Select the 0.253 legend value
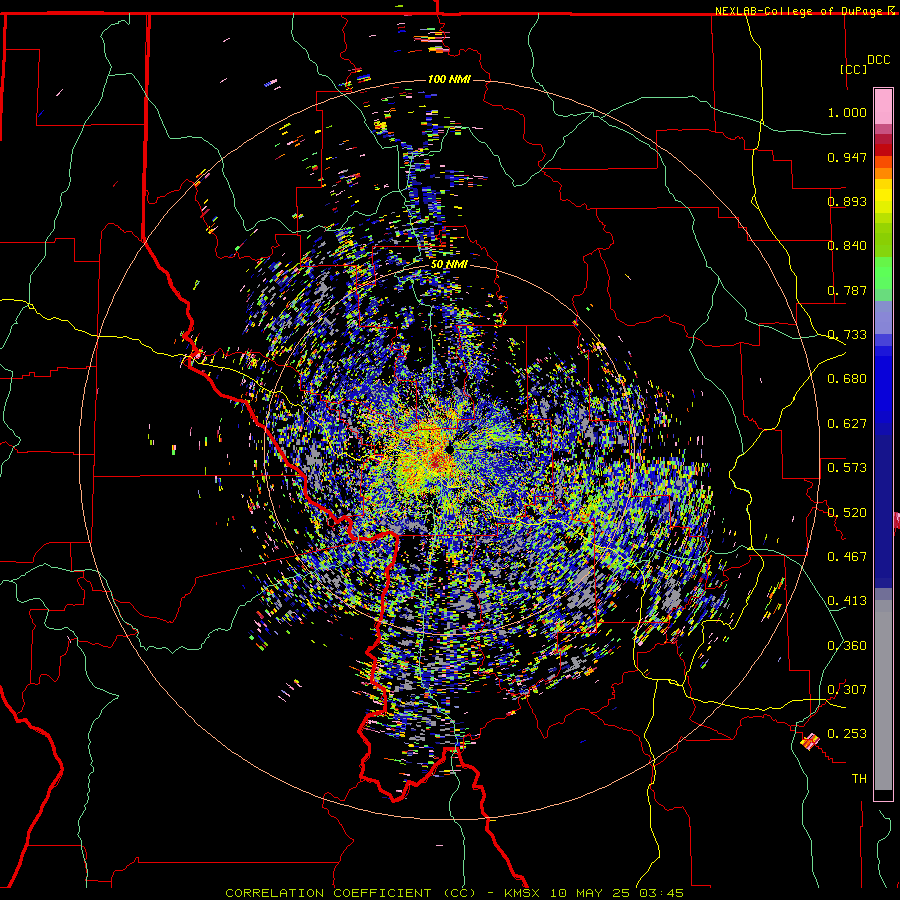The height and width of the screenshot is (900, 900). pos(847,734)
